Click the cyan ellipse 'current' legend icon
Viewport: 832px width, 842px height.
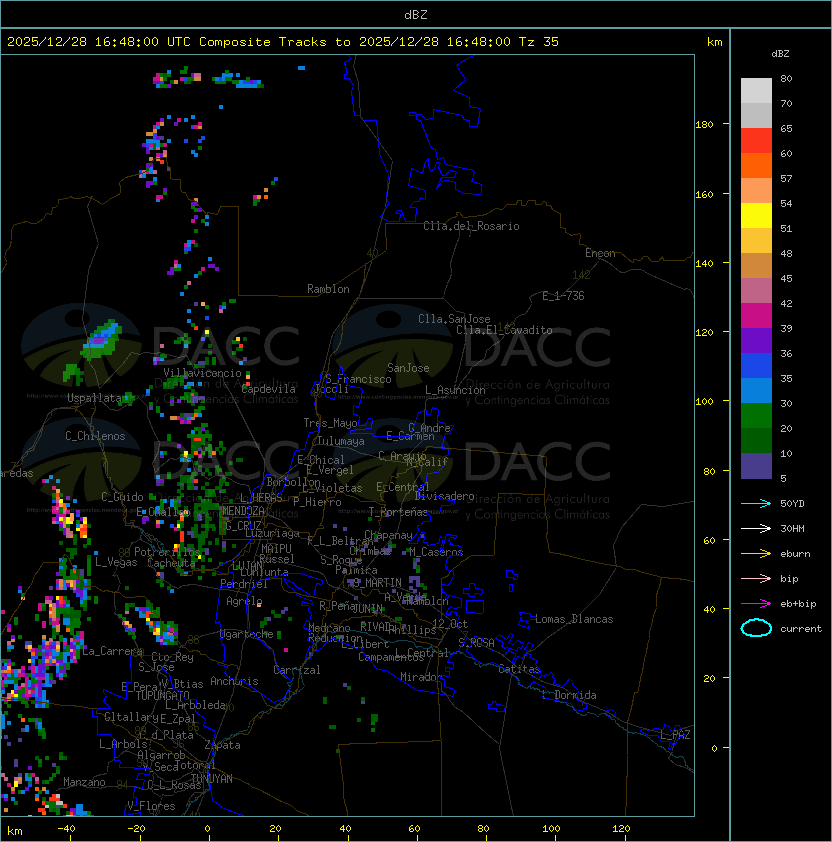756,628
